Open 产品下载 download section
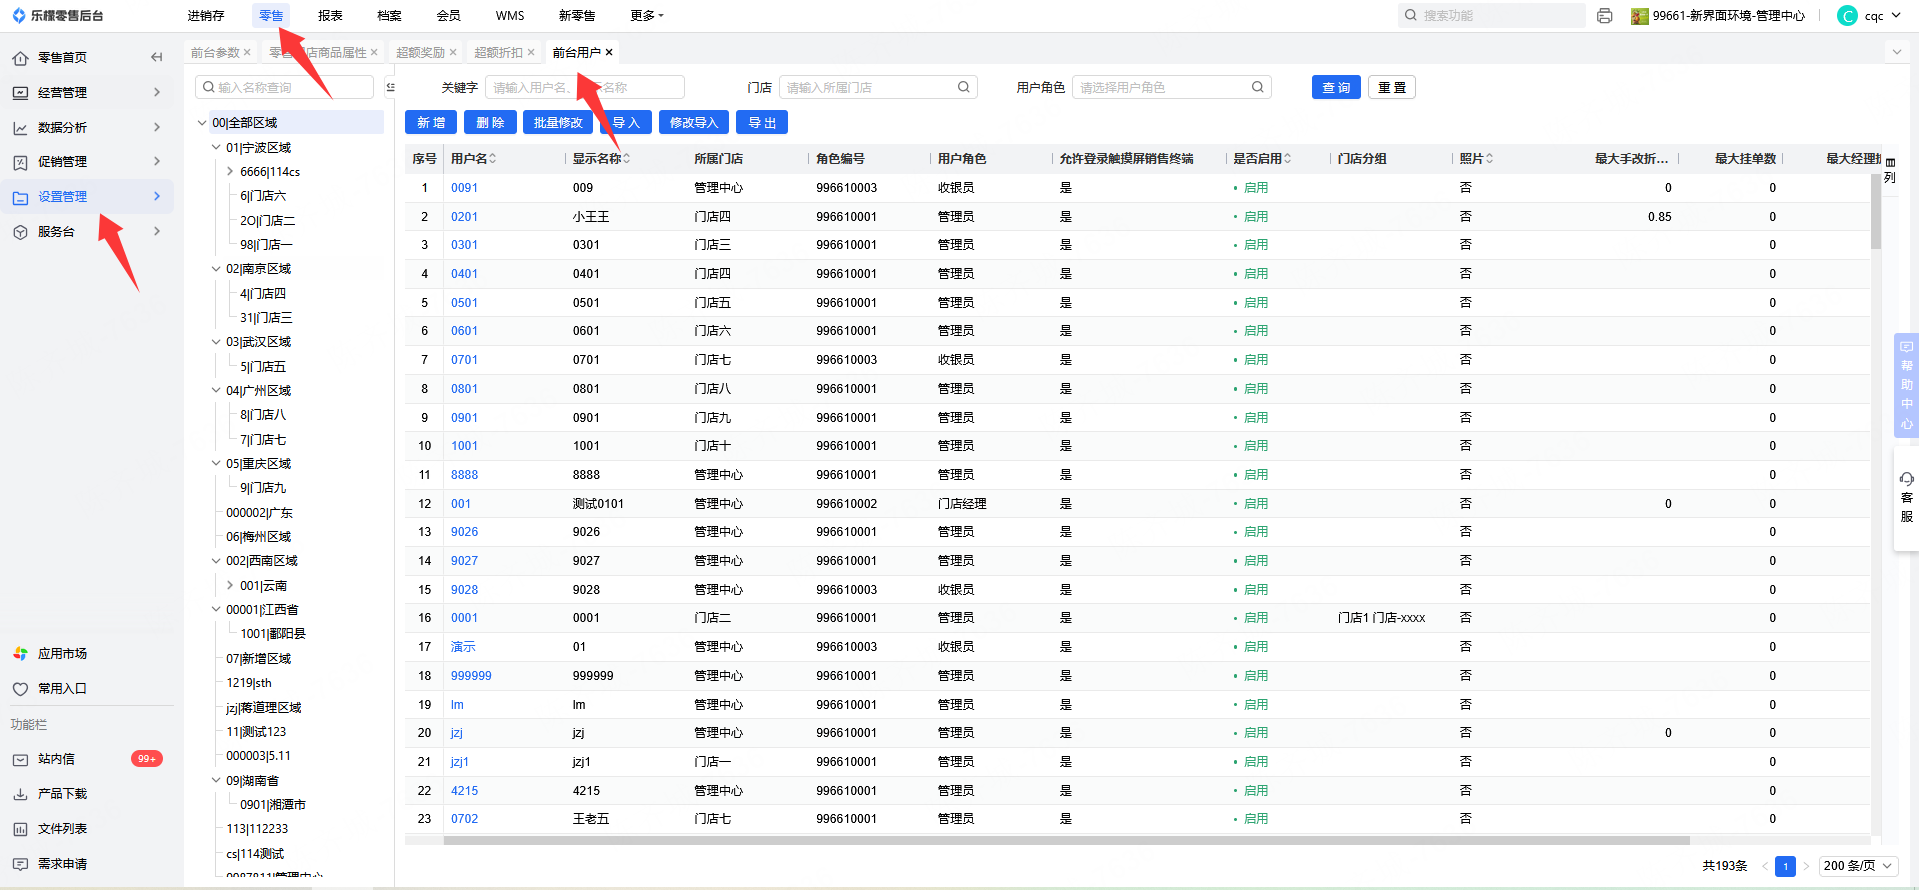The image size is (1919, 890). tap(62, 794)
